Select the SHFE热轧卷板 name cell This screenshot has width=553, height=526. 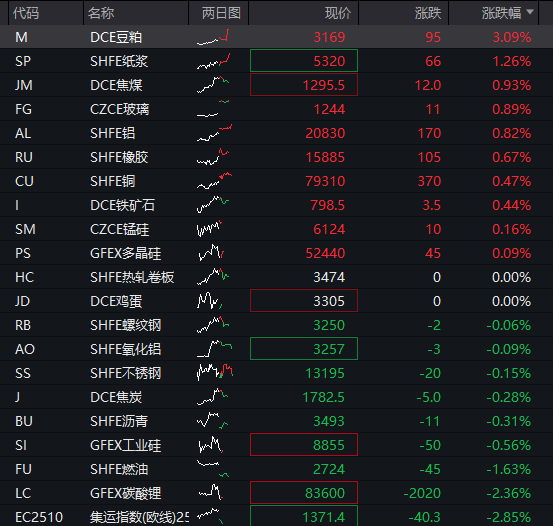click(132, 277)
